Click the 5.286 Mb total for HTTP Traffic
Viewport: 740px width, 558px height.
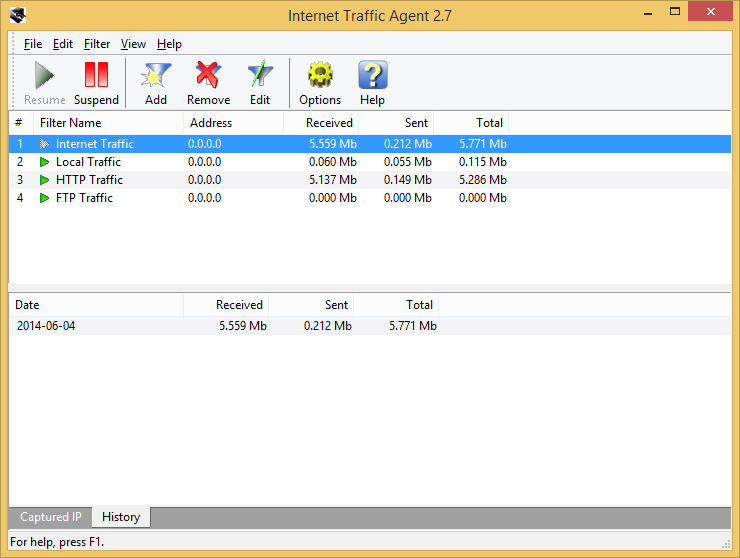tap(483, 180)
